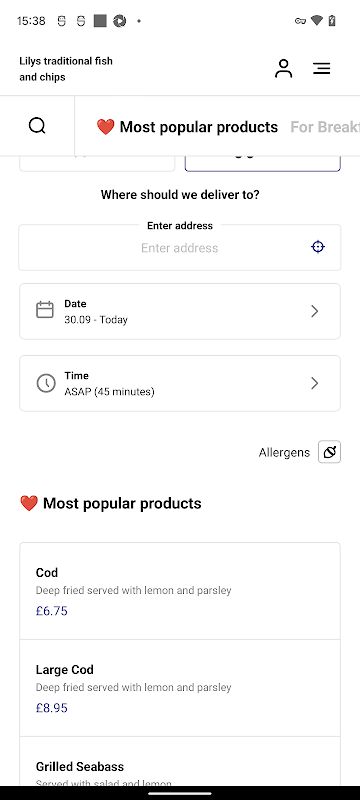
Task: Expand the Date chevron arrow
Action: click(x=315, y=311)
